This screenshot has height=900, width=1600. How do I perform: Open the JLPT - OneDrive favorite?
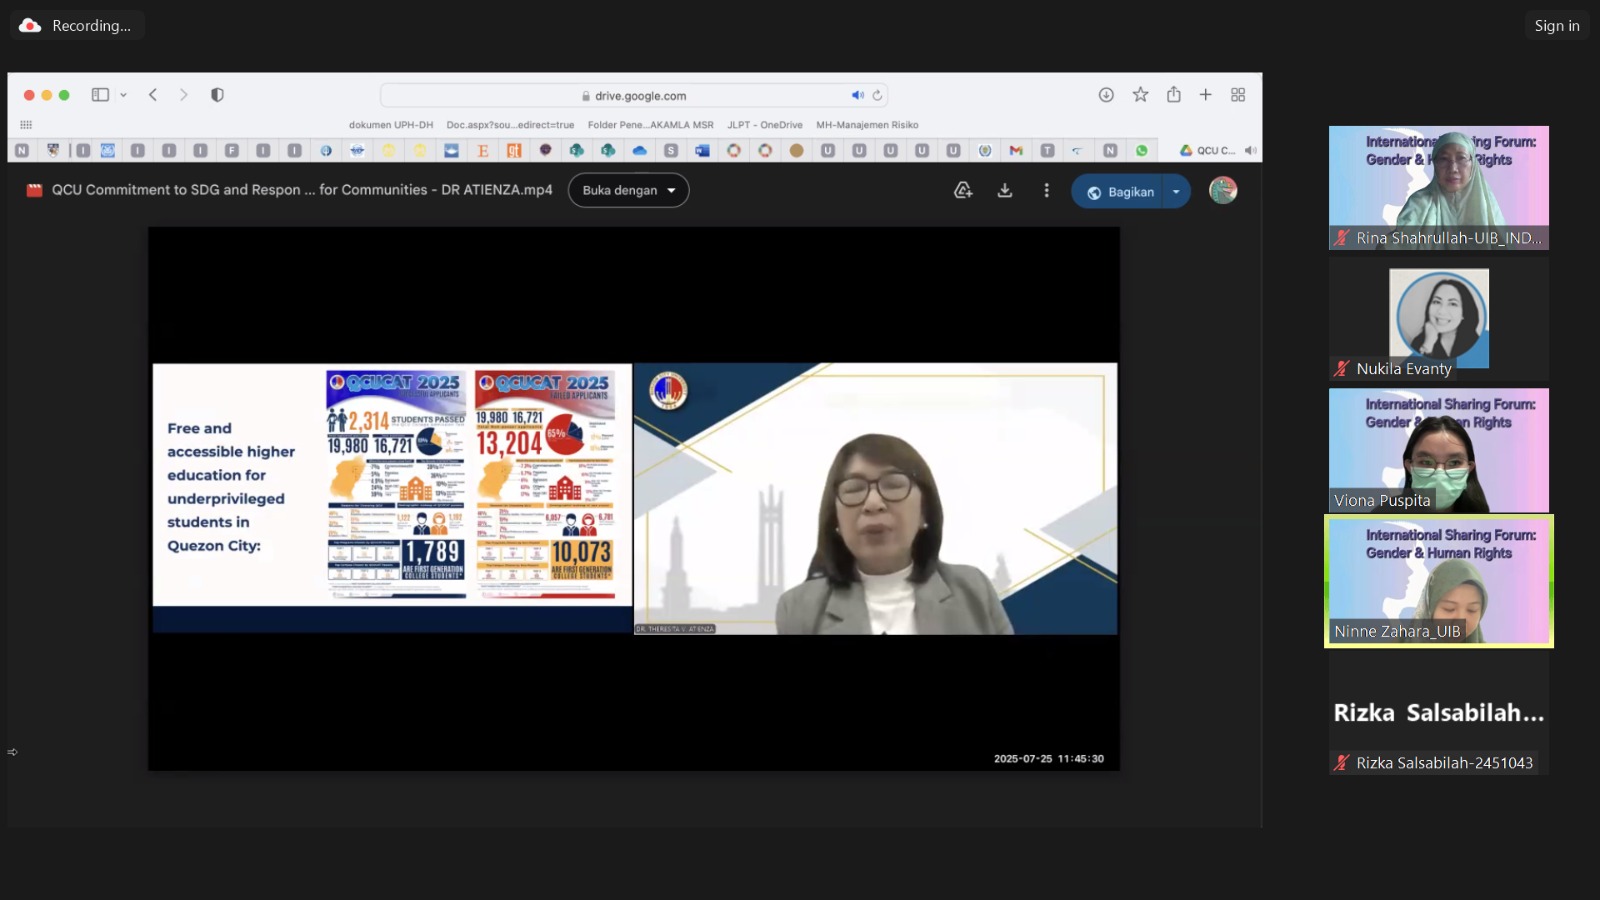point(764,125)
